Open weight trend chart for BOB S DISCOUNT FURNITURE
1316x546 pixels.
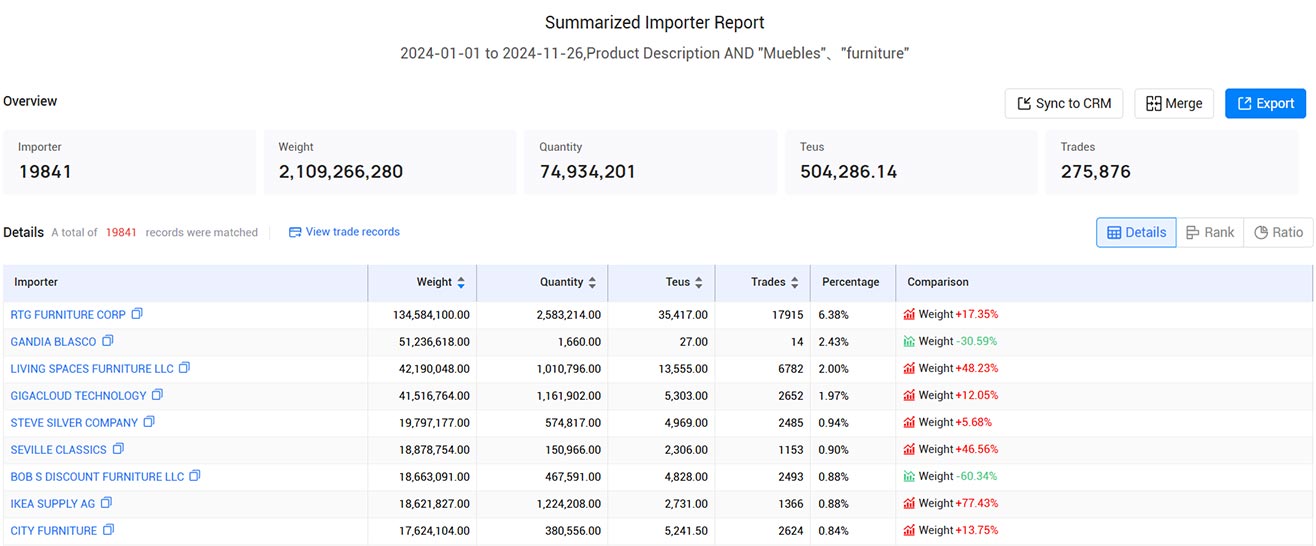pyautogui.click(x=909, y=476)
